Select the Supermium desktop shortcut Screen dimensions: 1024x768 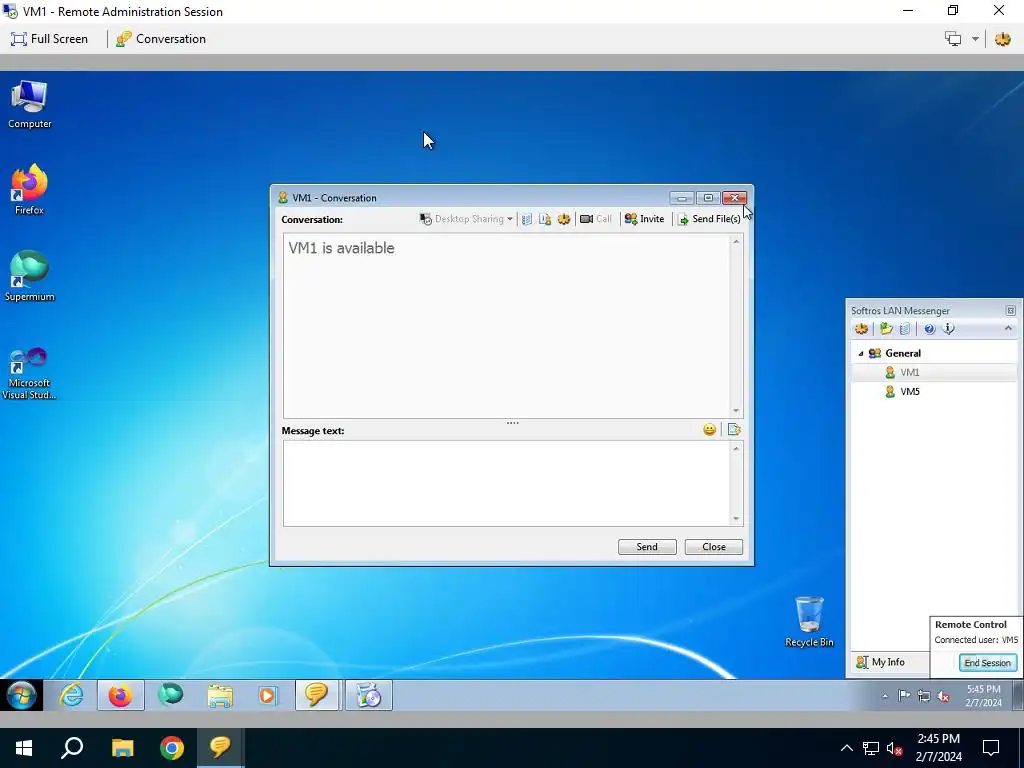click(x=29, y=276)
